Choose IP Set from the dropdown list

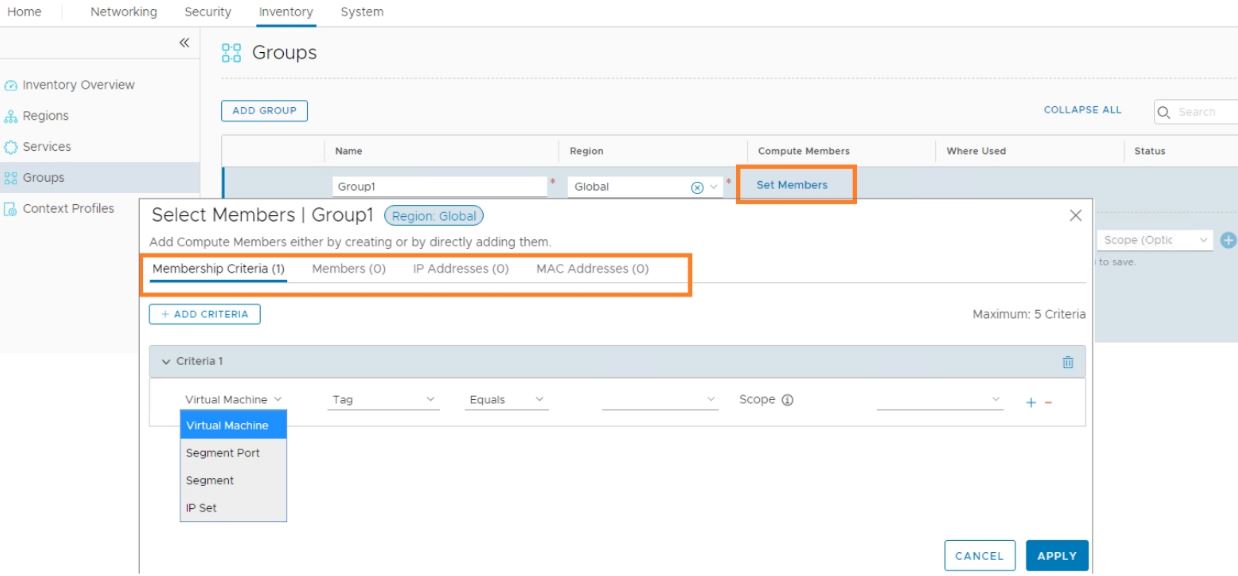pyautogui.click(x=201, y=508)
